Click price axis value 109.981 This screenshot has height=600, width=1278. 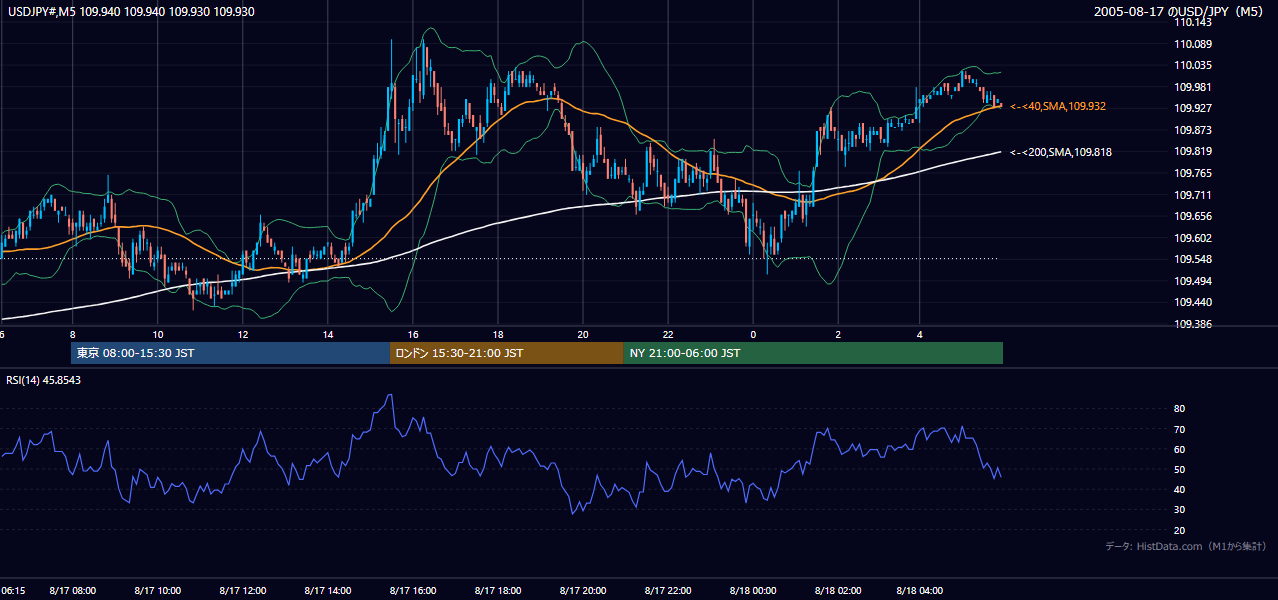pos(1194,87)
